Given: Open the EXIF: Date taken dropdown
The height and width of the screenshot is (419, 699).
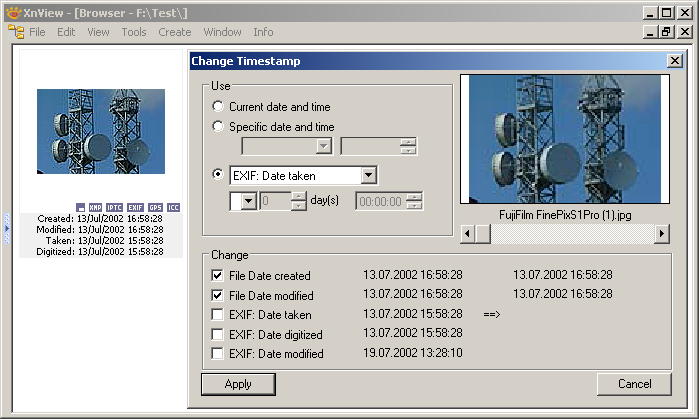Looking at the screenshot, I should tap(368, 175).
